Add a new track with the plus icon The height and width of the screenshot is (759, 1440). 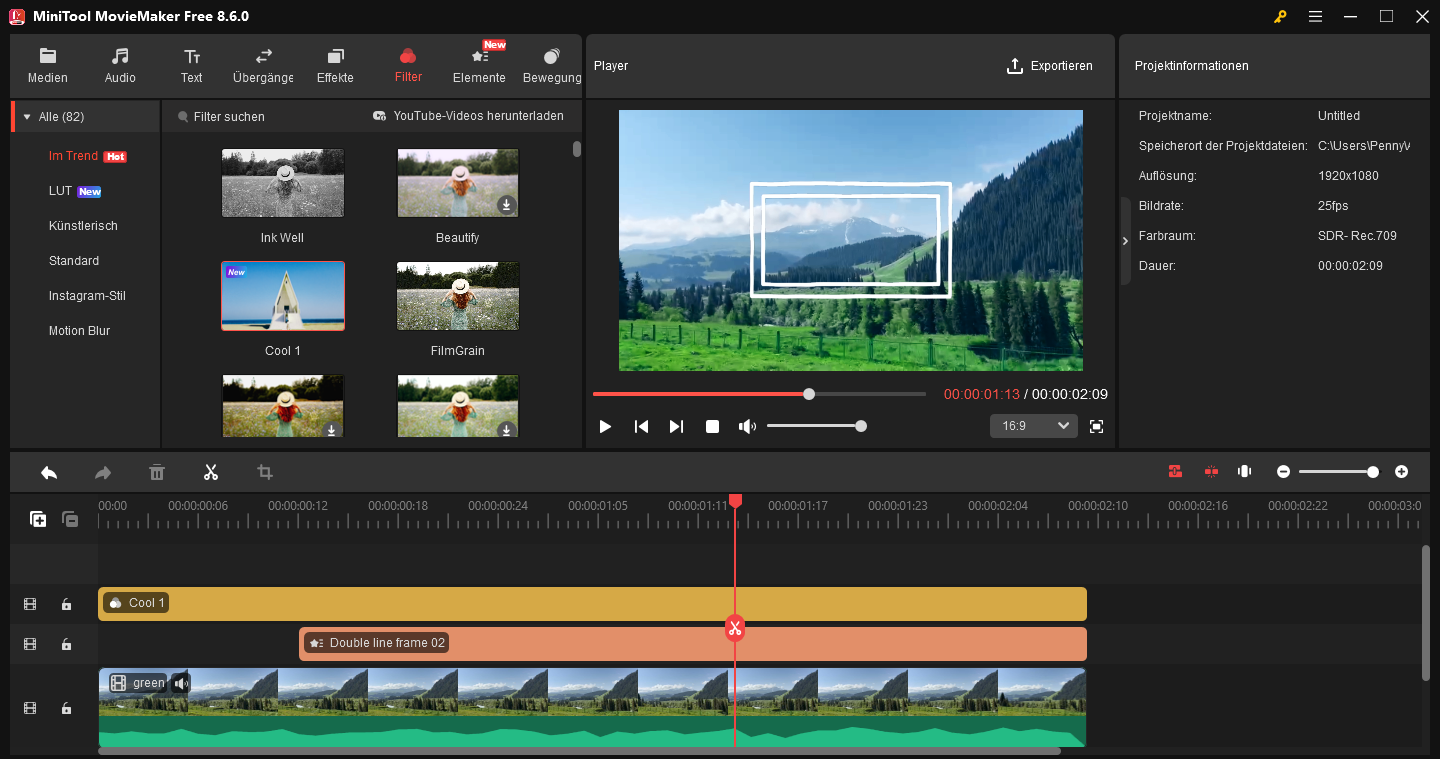coord(38,519)
